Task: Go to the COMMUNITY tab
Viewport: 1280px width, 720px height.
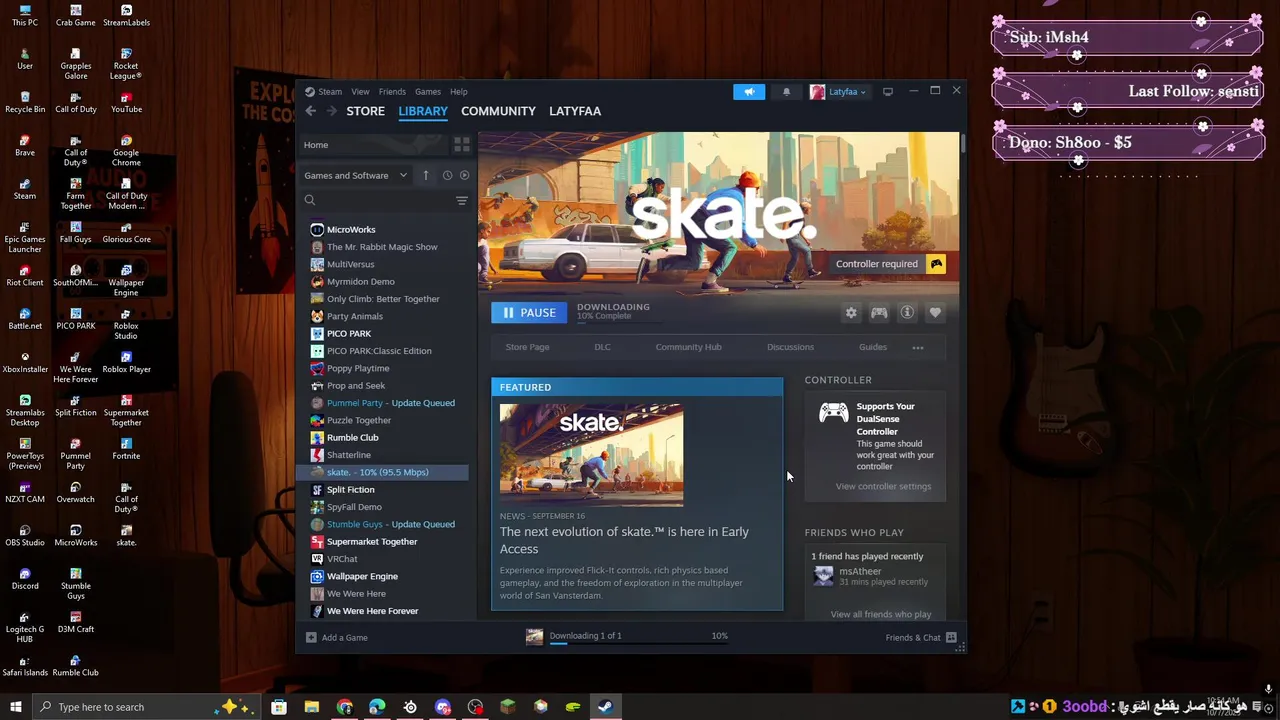Action: tap(498, 111)
